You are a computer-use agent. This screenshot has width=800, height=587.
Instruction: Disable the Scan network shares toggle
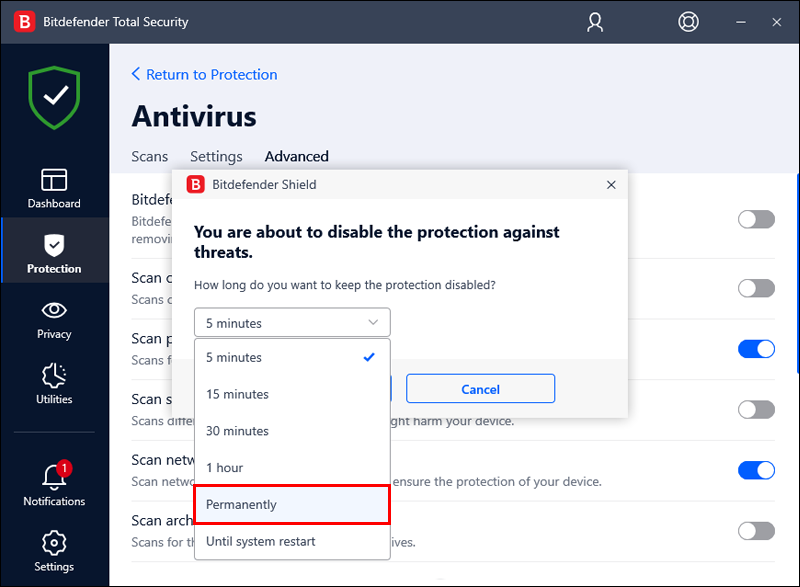click(x=756, y=470)
